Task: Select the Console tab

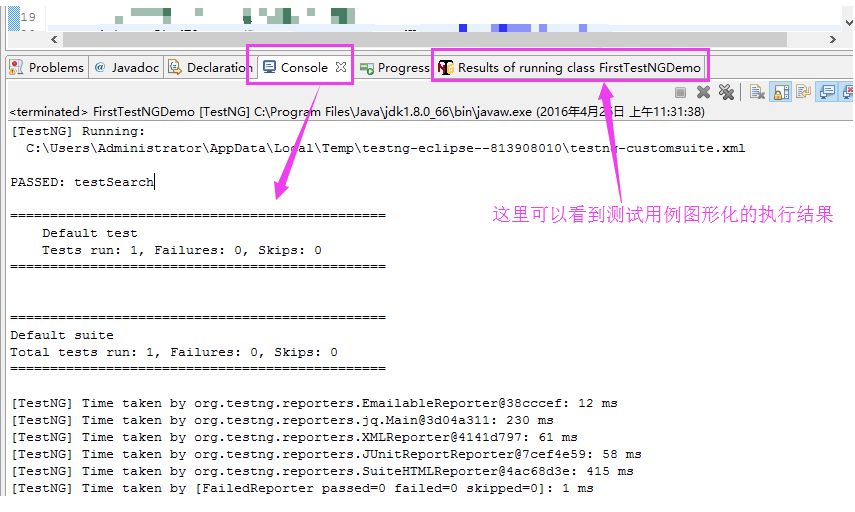Action: click(304, 67)
